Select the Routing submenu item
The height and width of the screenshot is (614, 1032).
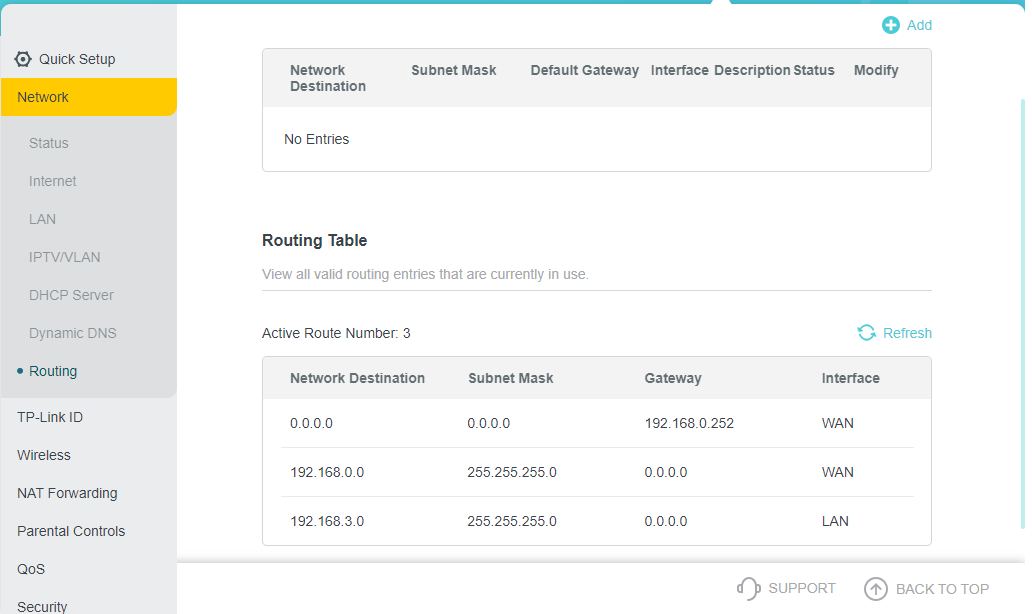tap(53, 371)
